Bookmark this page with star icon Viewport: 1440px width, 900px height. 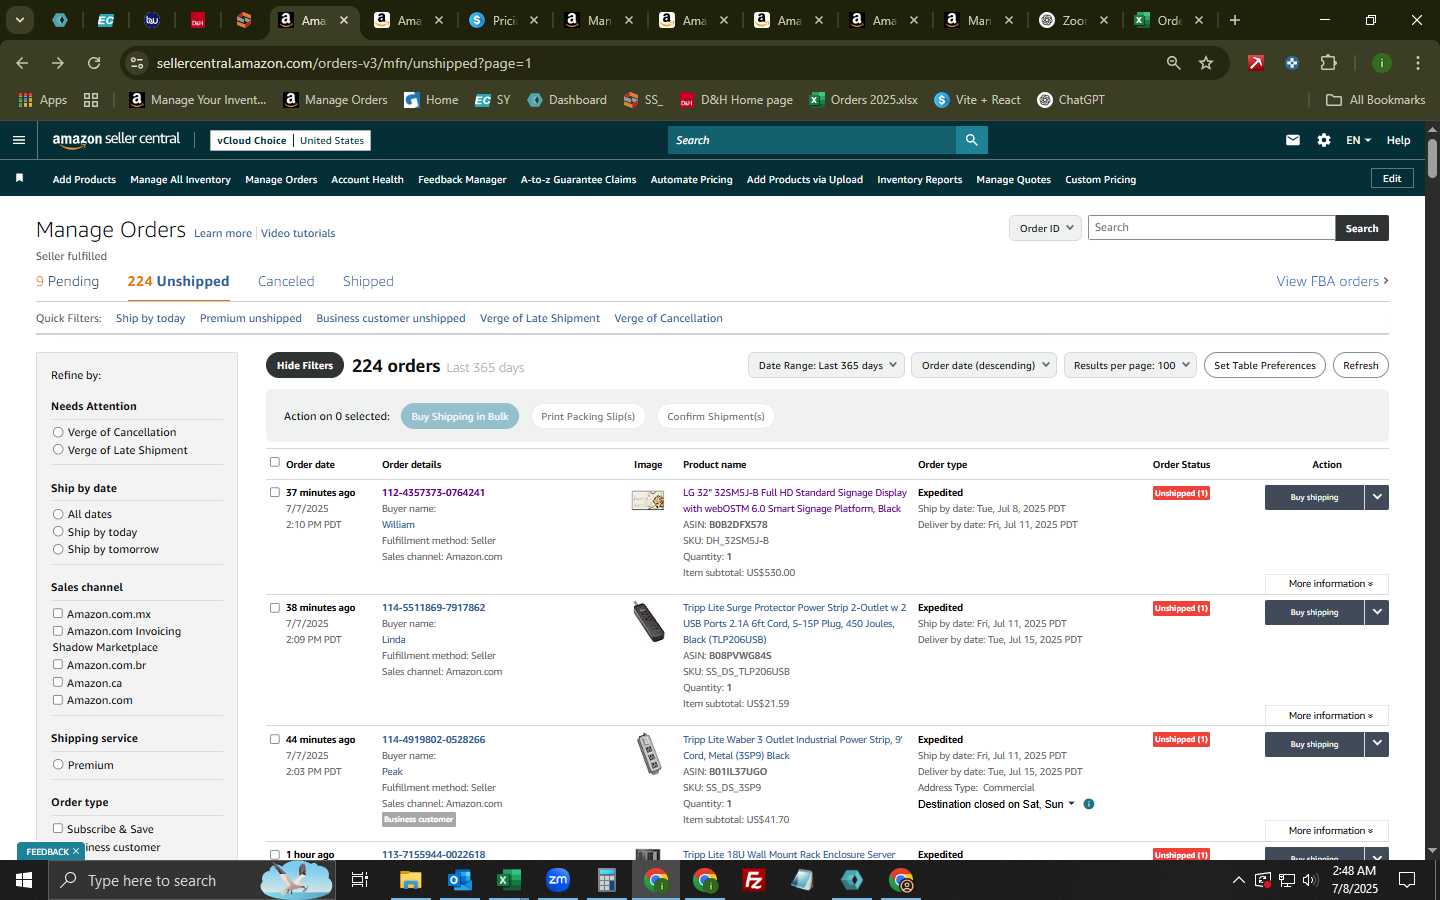[x=1206, y=63]
